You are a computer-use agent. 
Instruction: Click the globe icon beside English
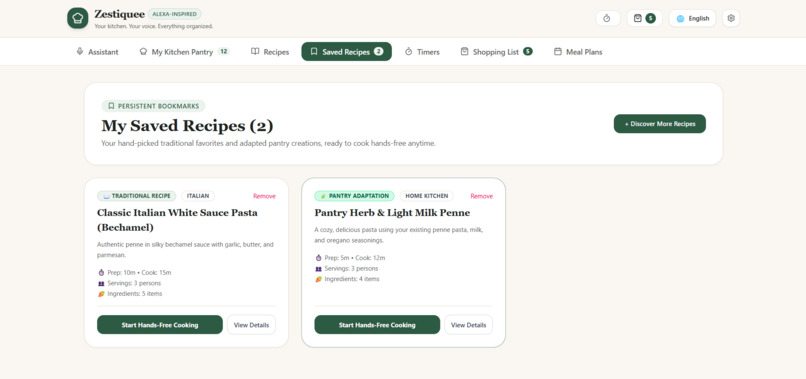pos(681,19)
